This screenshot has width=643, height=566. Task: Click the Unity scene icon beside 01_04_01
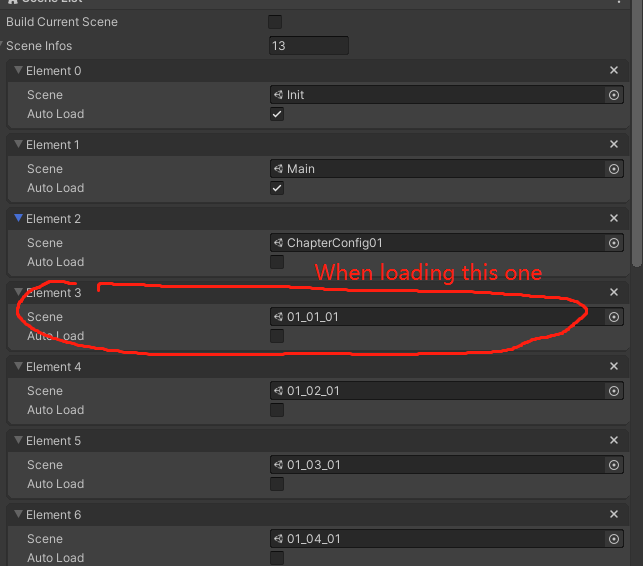[x=278, y=539]
